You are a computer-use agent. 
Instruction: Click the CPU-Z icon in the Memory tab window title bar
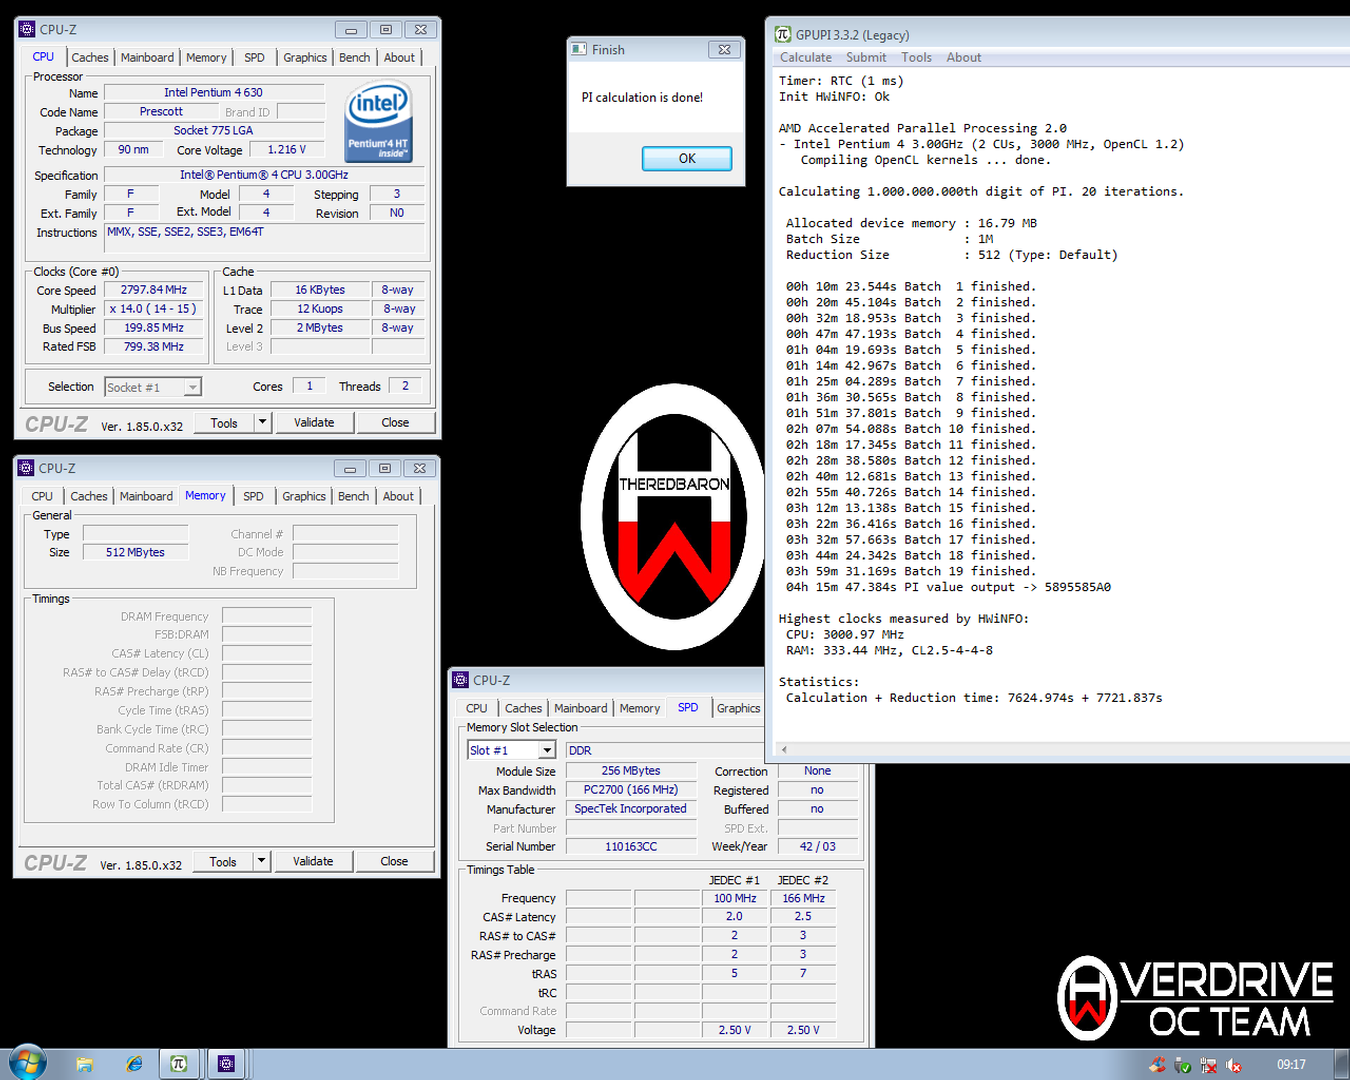click(26, 468)
